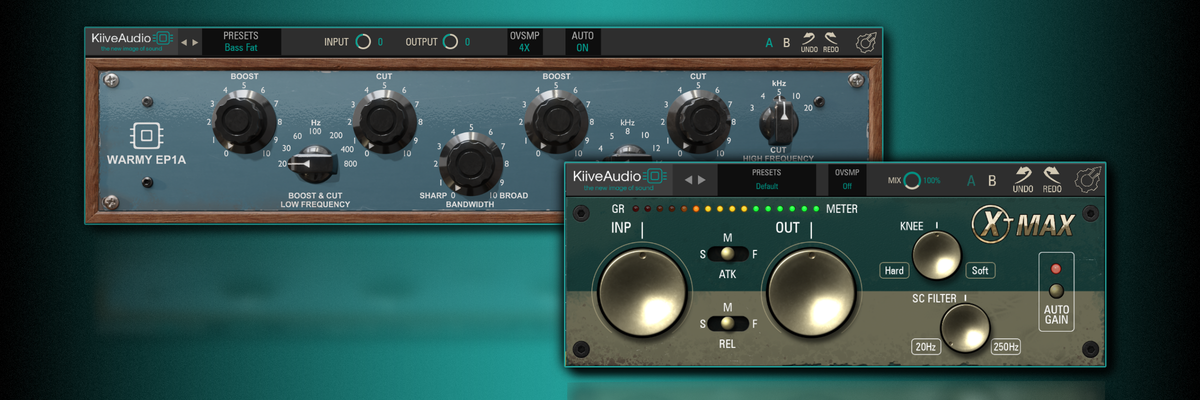Undo last change in Warmy EP1A
This screenshot has height=400, width=1200.
point(809,42)
